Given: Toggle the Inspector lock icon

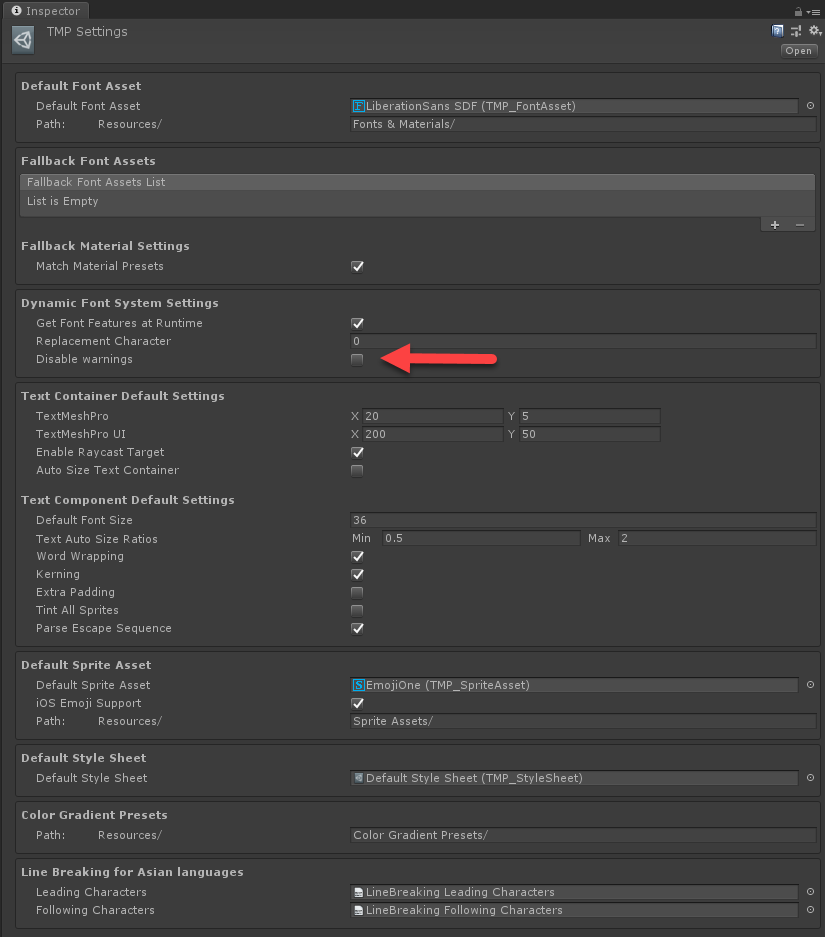Looking at the screenshot, I should point(799,11).
